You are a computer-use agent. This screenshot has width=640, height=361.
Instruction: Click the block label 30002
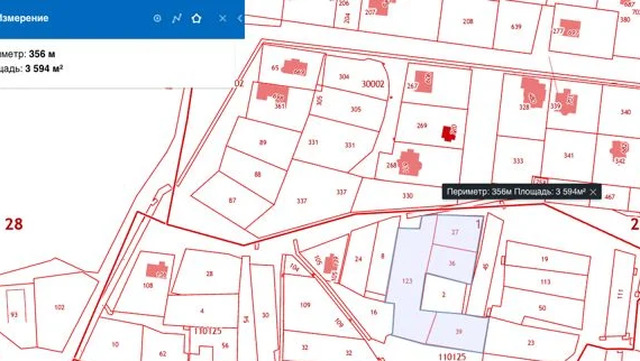tap(373, 84)
